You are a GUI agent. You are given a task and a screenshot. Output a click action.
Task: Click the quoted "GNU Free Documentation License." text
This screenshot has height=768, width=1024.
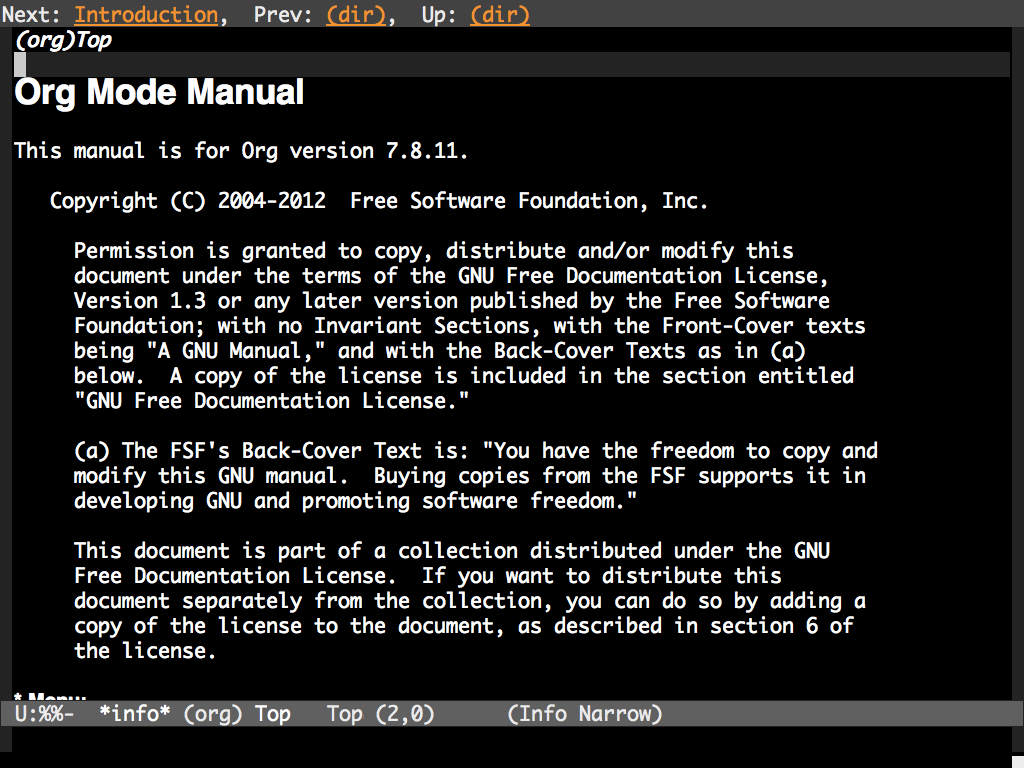click(272, 401)
